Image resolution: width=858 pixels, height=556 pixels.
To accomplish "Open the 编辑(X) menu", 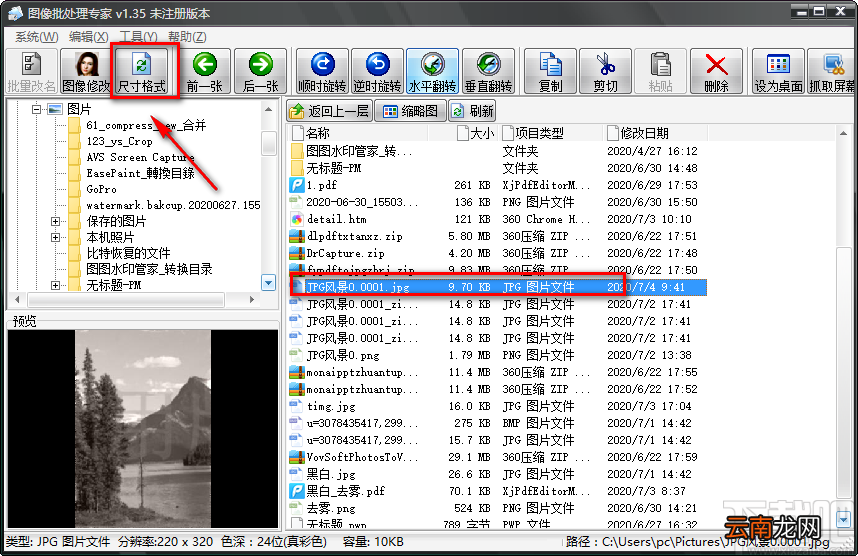I will click(x=89, y=37).
